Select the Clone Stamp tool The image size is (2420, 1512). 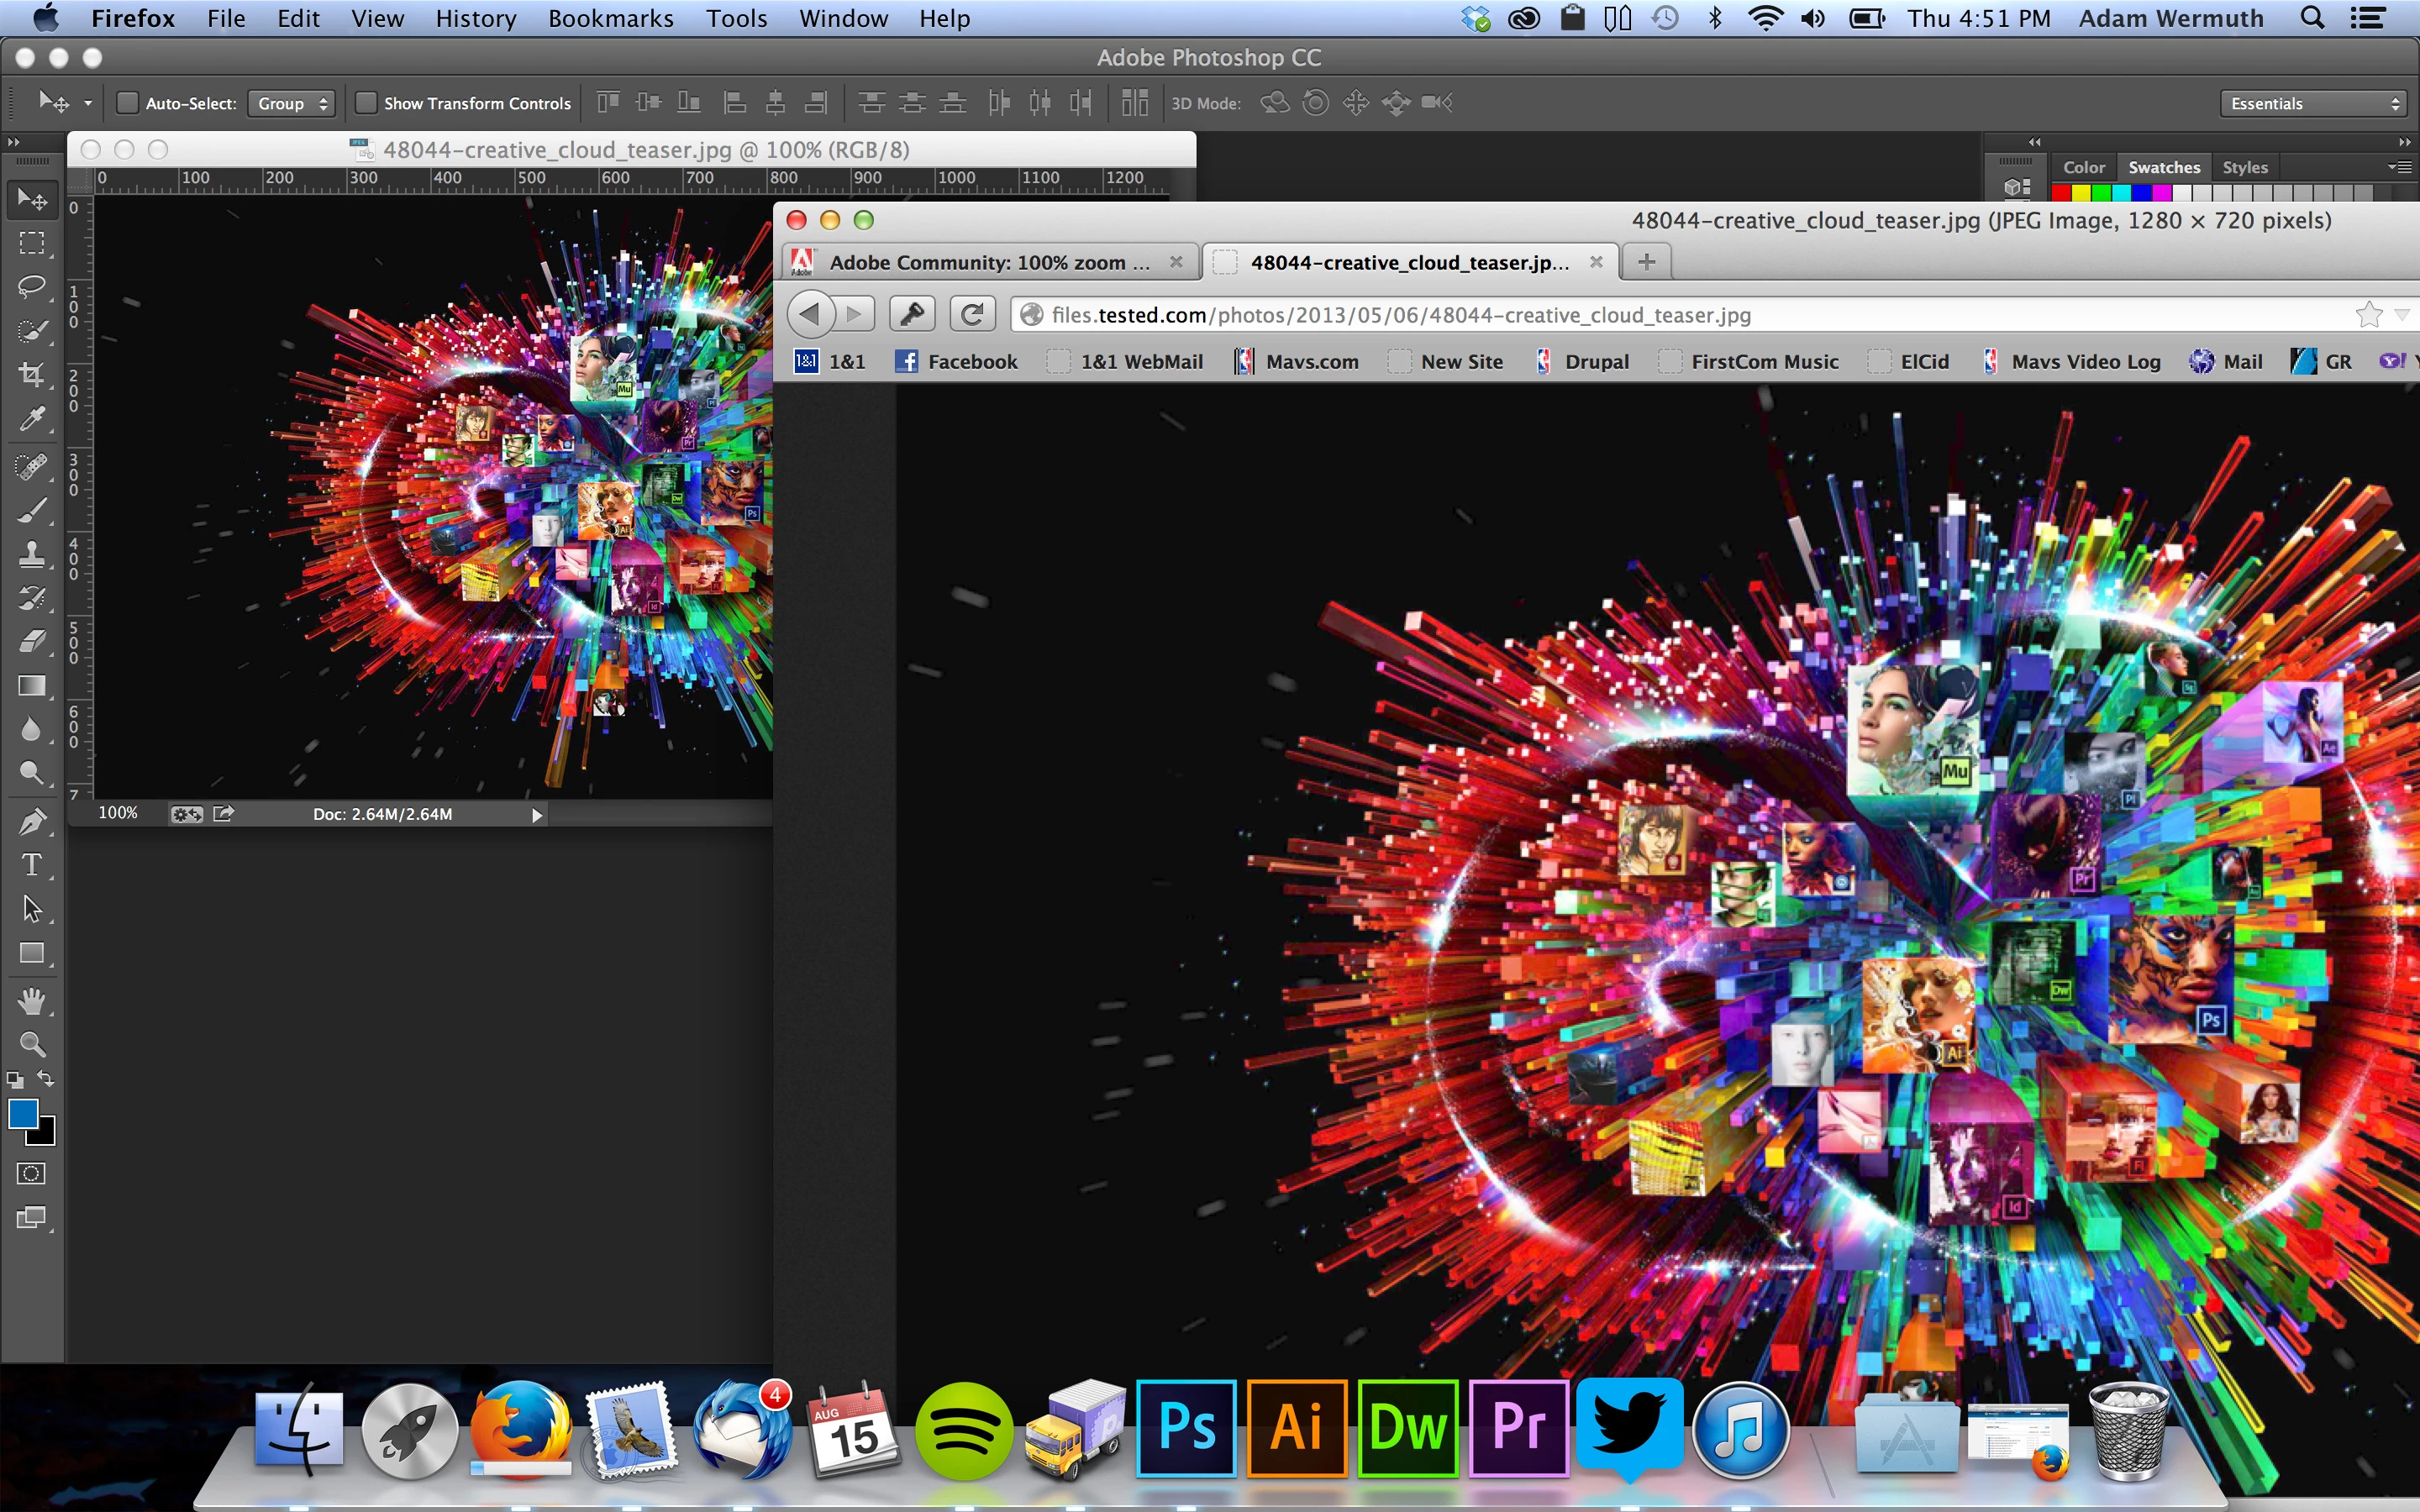click(32, 554)
